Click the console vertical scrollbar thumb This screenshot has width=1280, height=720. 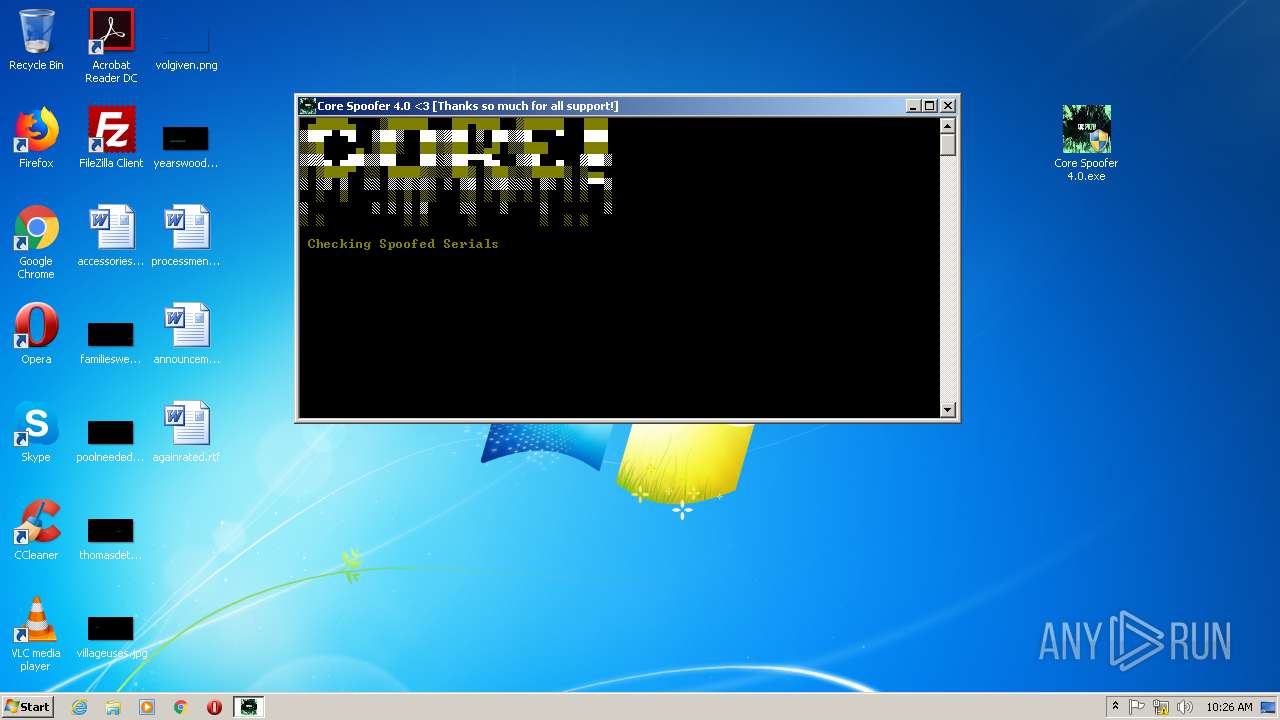948,144
